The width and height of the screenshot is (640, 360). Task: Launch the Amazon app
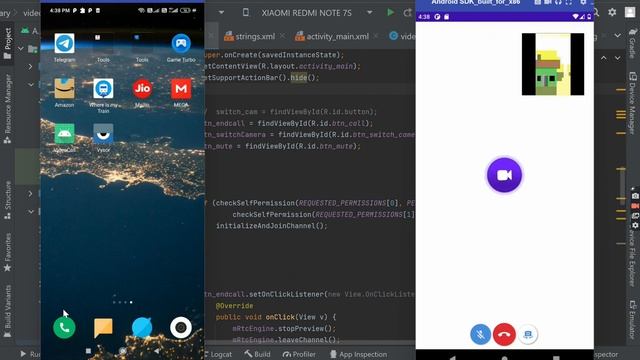click(x=64, y=89)
